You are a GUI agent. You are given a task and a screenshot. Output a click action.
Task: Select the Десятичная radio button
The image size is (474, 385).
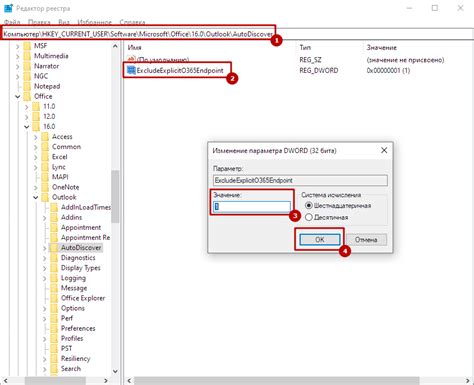pos(309,217)
